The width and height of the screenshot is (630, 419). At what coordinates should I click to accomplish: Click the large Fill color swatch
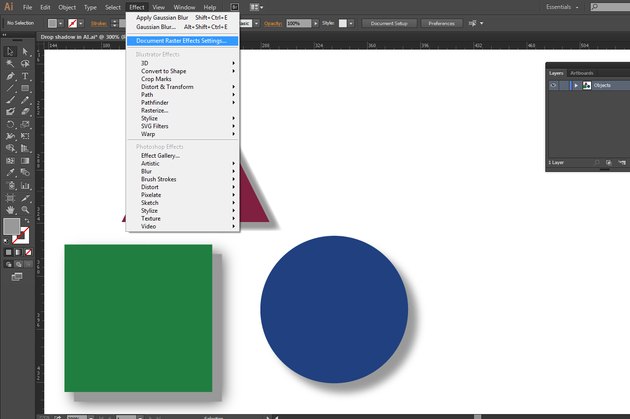(11, 226)
